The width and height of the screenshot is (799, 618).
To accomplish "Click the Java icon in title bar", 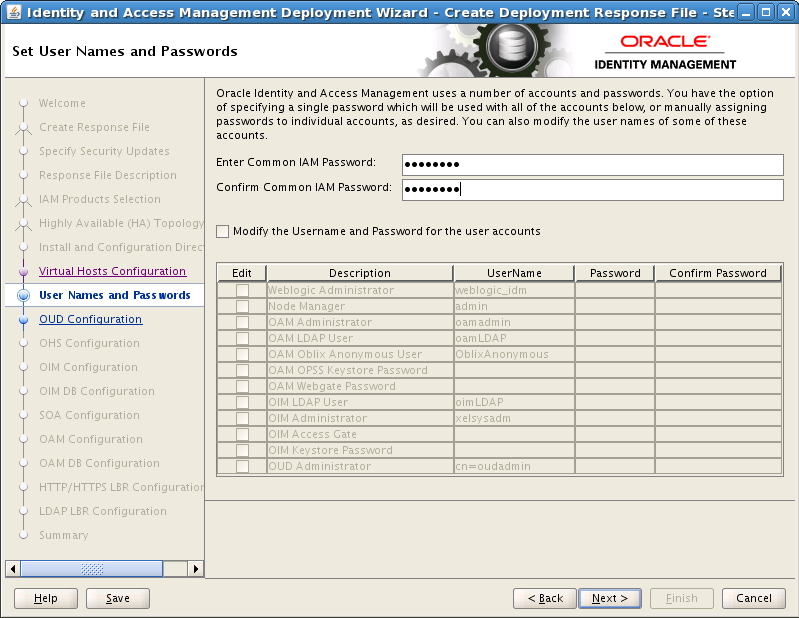I will coord(14,12).
